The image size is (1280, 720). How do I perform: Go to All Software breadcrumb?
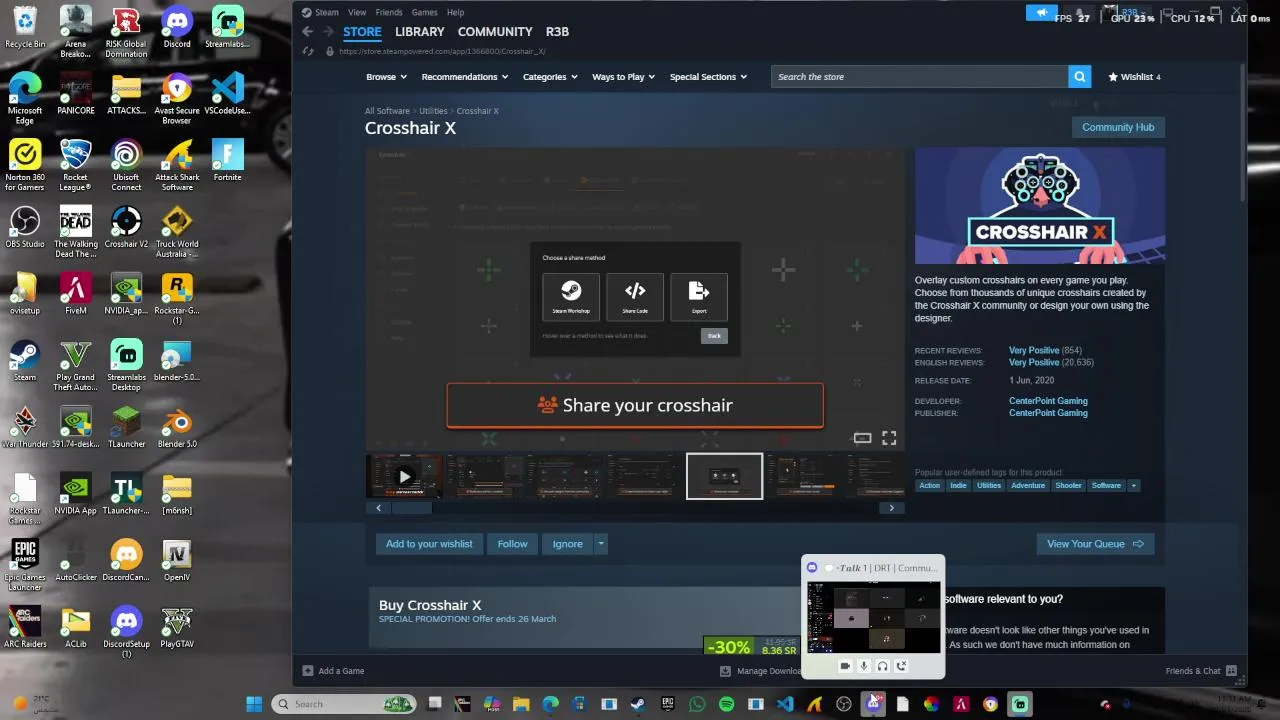[387, 111]
